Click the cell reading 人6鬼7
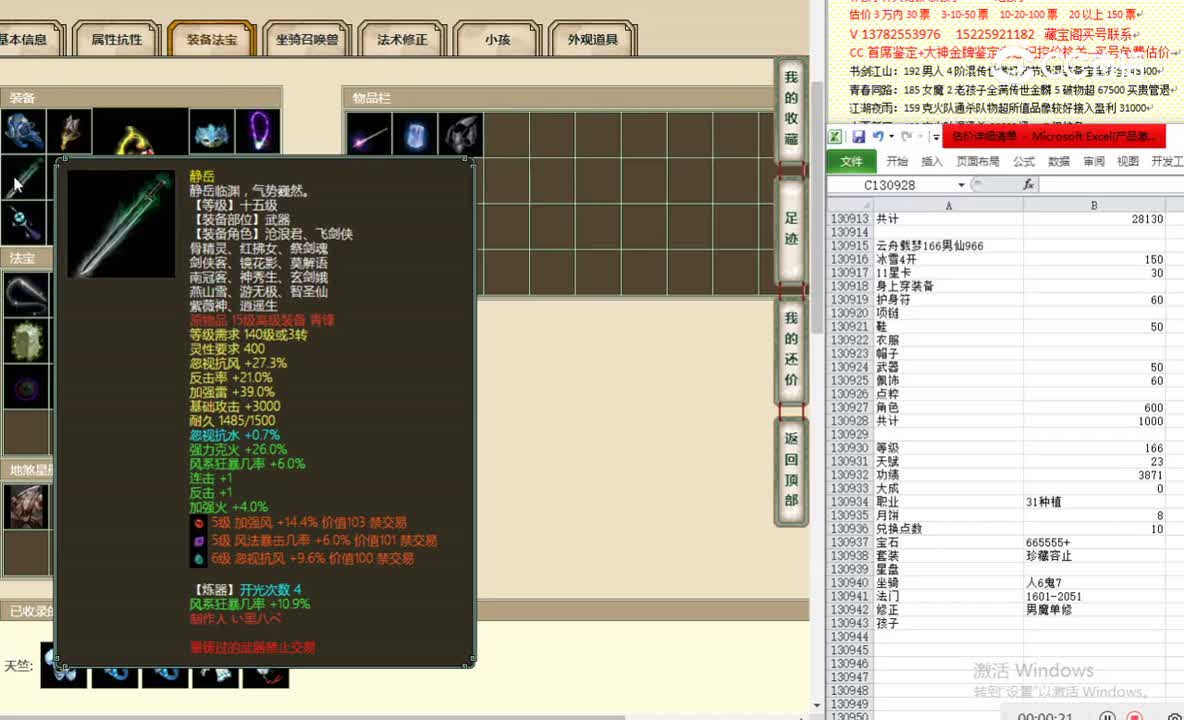 tap(1094, 583)
